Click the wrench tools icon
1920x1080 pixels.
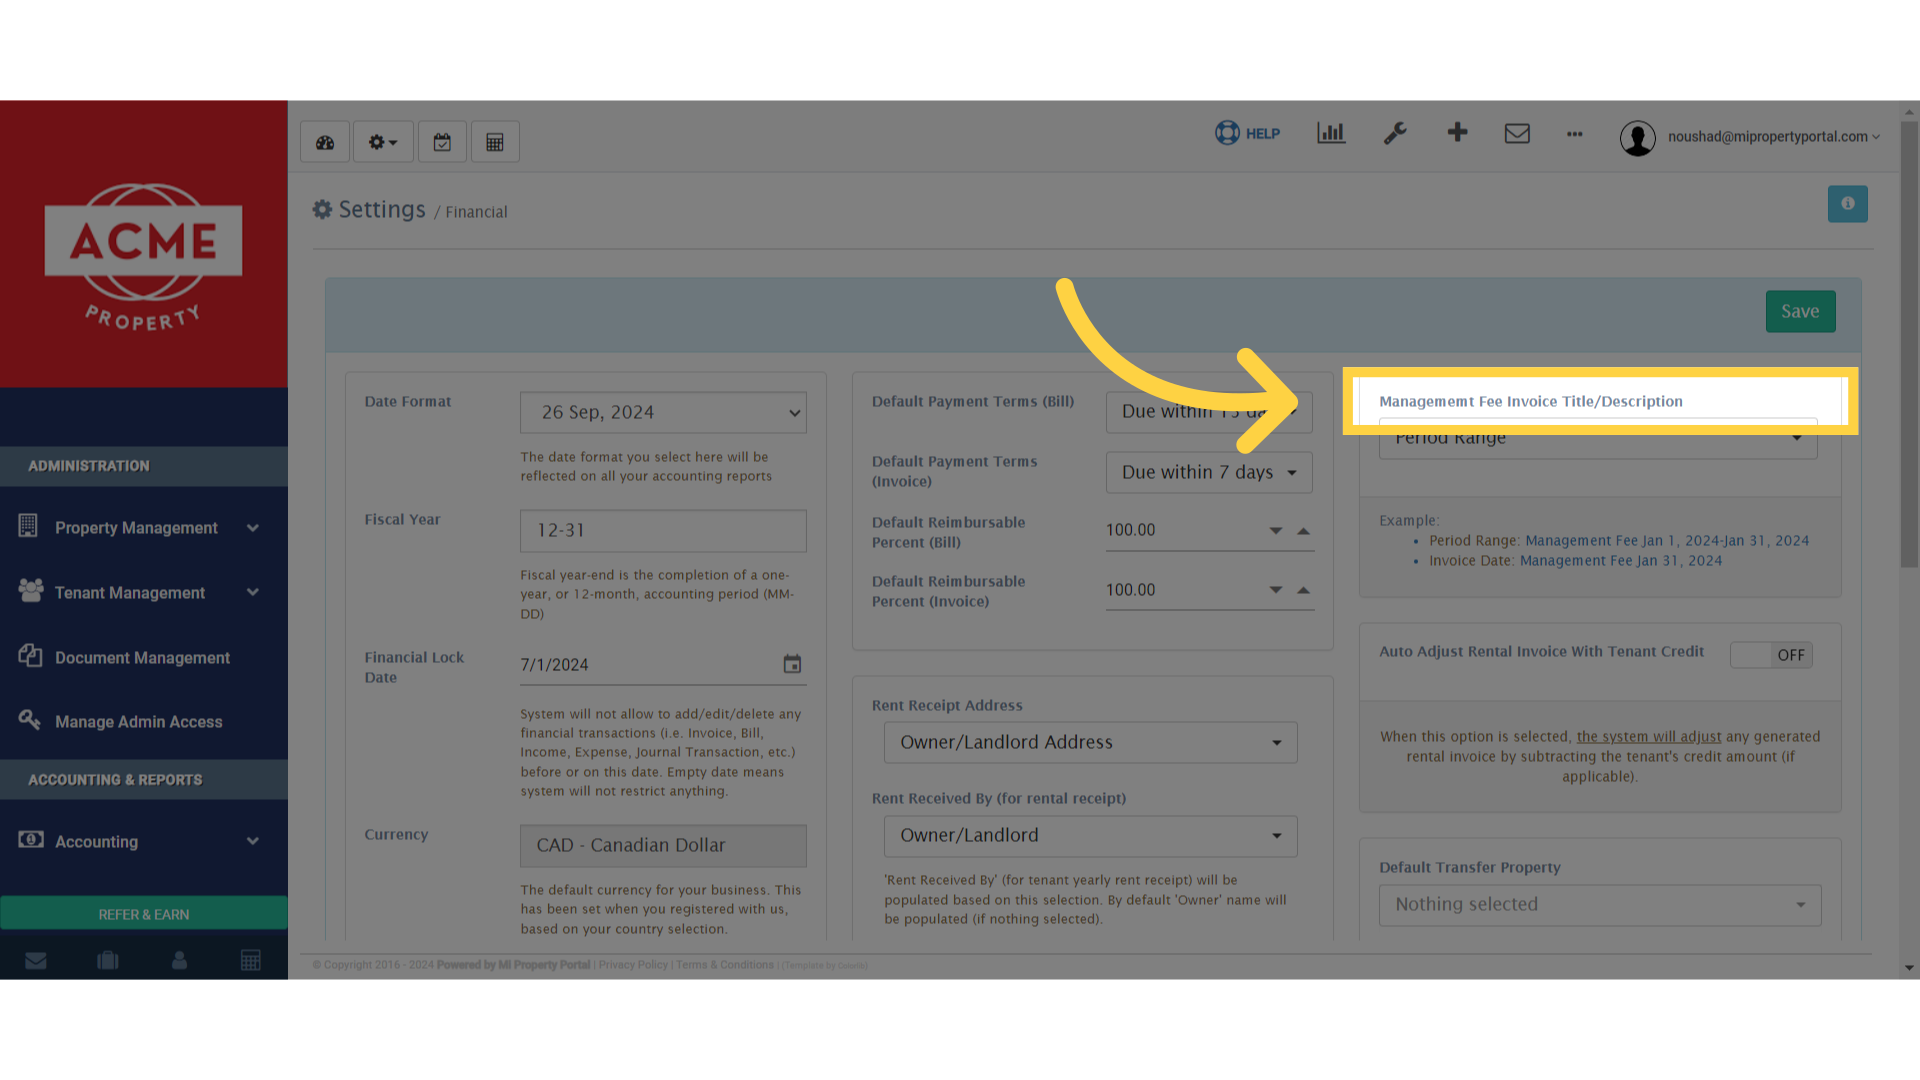pos(1395,133)
